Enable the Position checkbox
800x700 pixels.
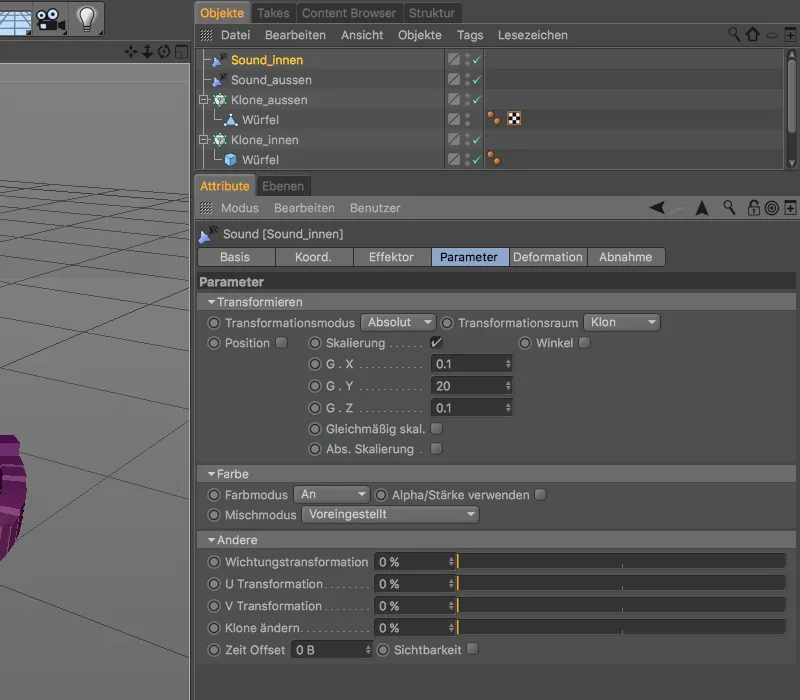click(x=282, y=342)
